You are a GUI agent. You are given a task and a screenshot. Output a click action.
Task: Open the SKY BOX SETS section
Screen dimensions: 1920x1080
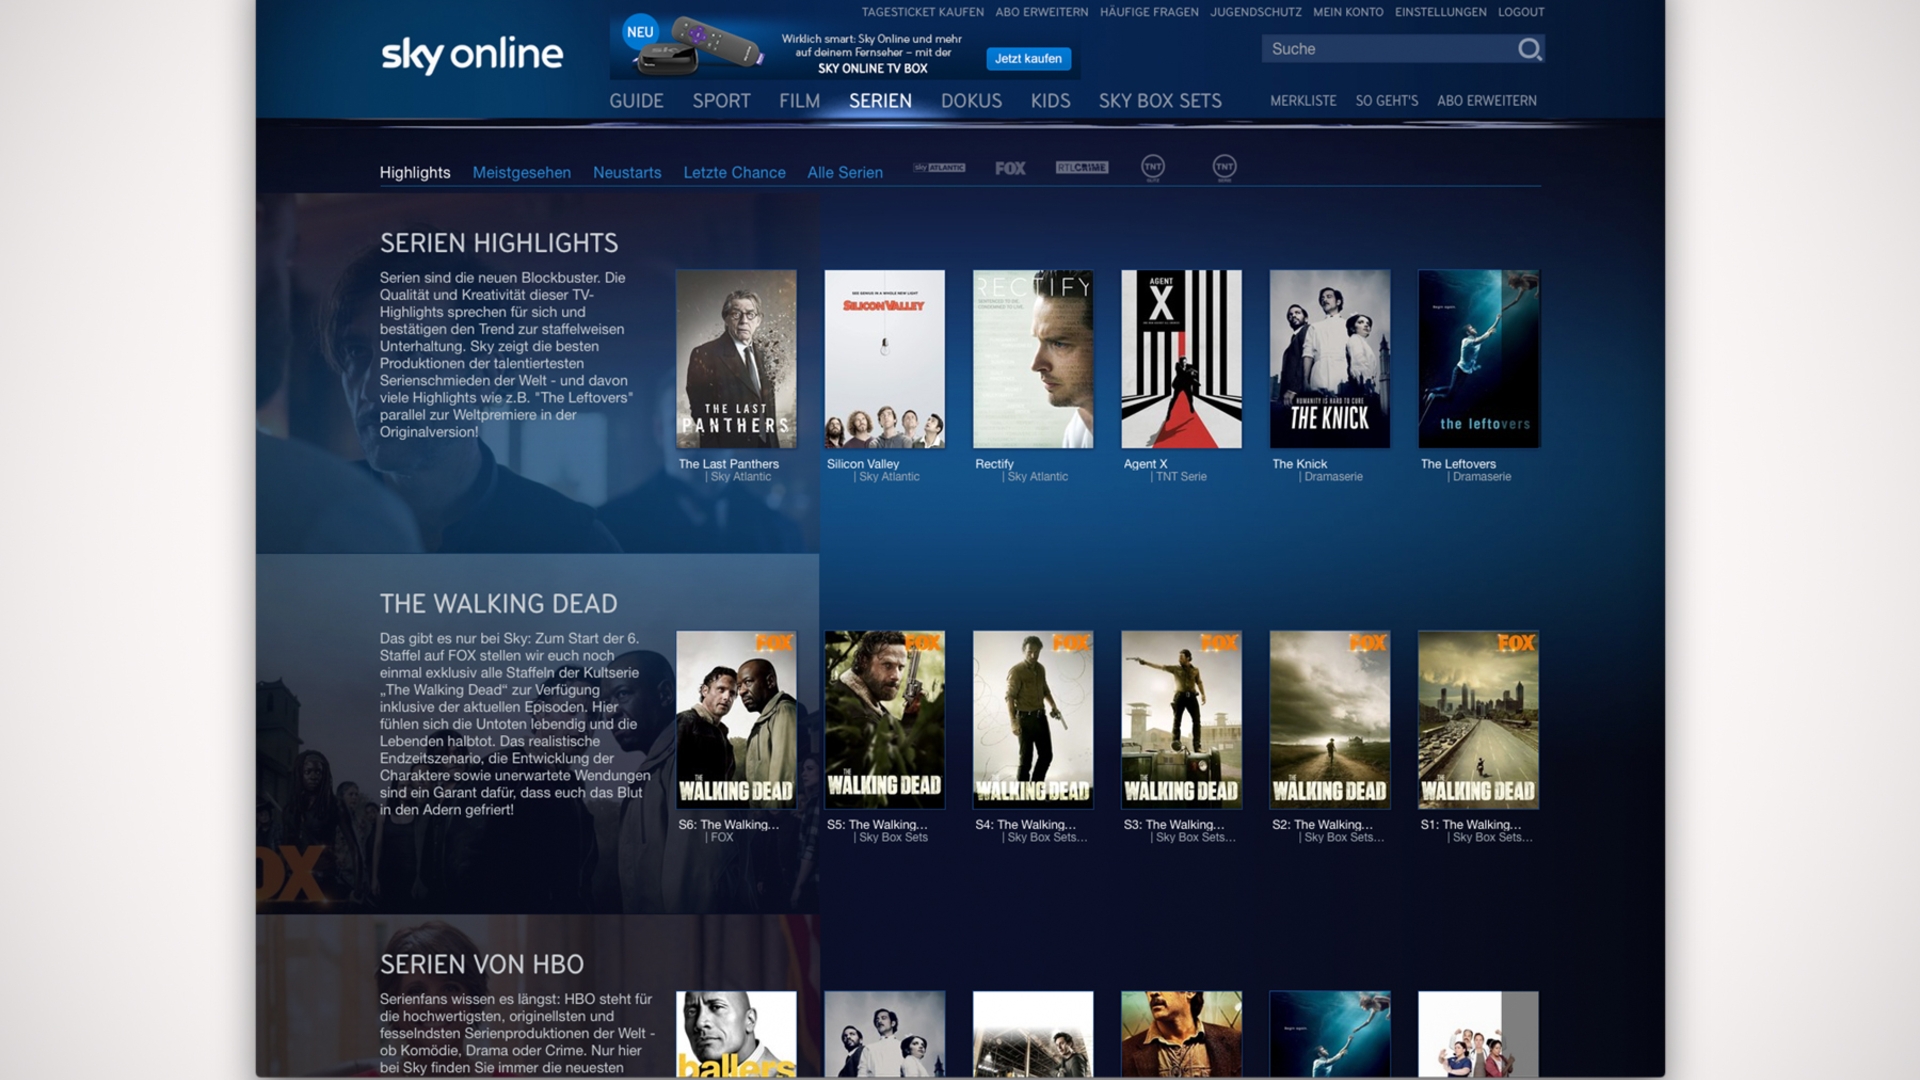pos(1160,101)
